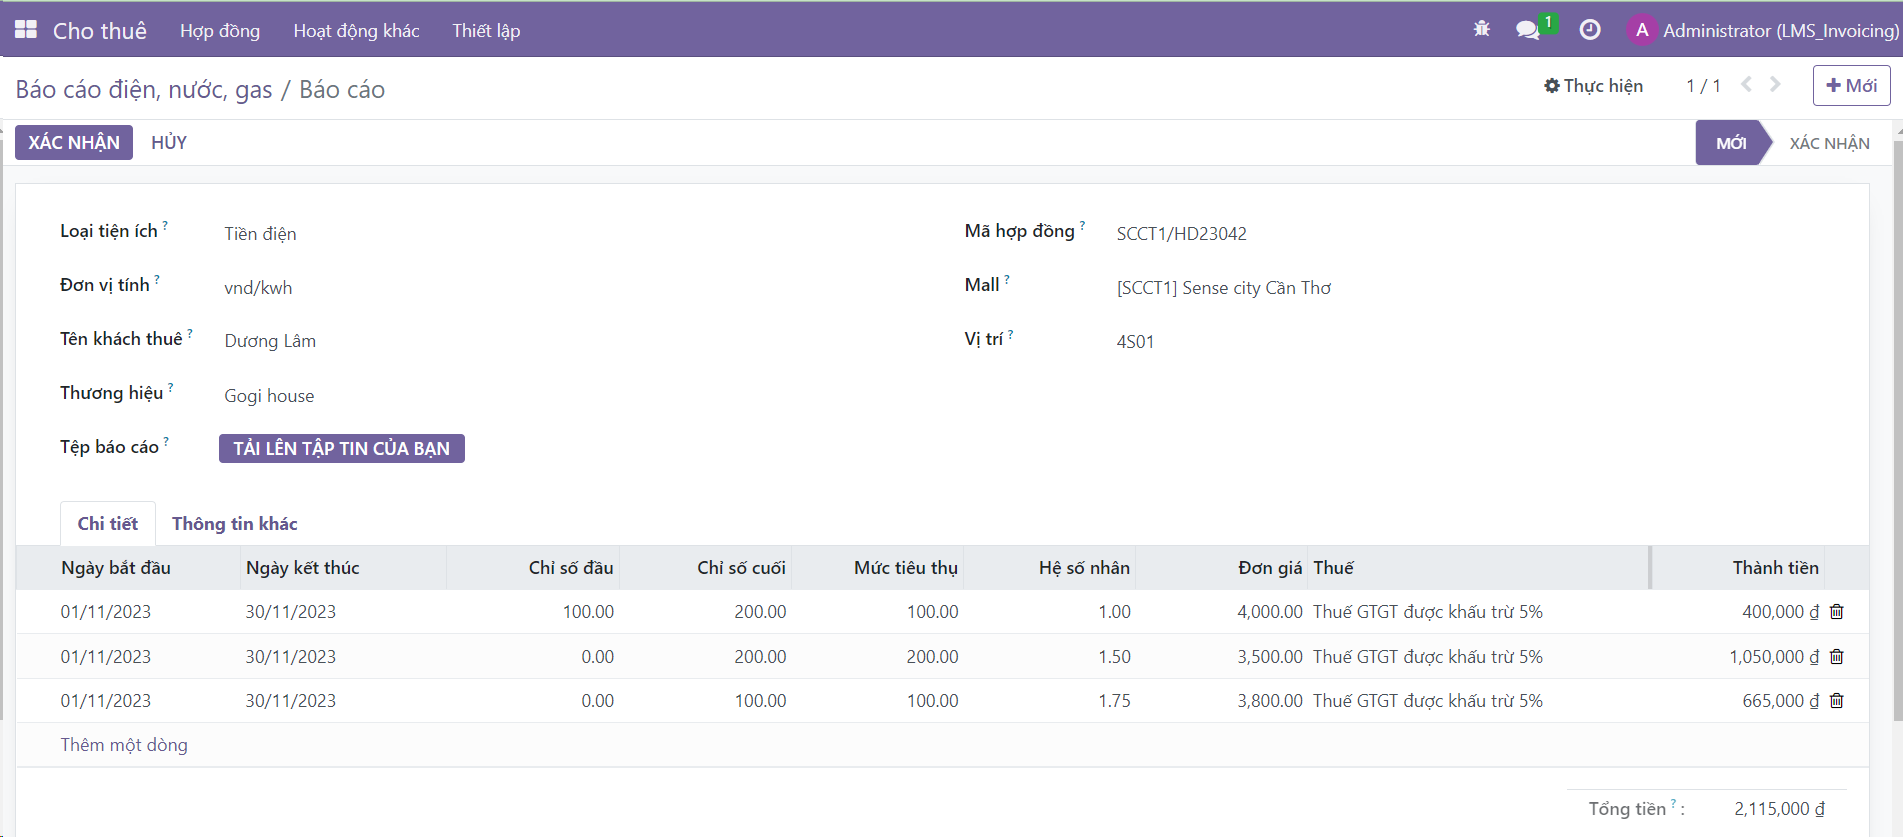
Task: Click Thêm một dòng add line link
Action: tap(124, 745)
